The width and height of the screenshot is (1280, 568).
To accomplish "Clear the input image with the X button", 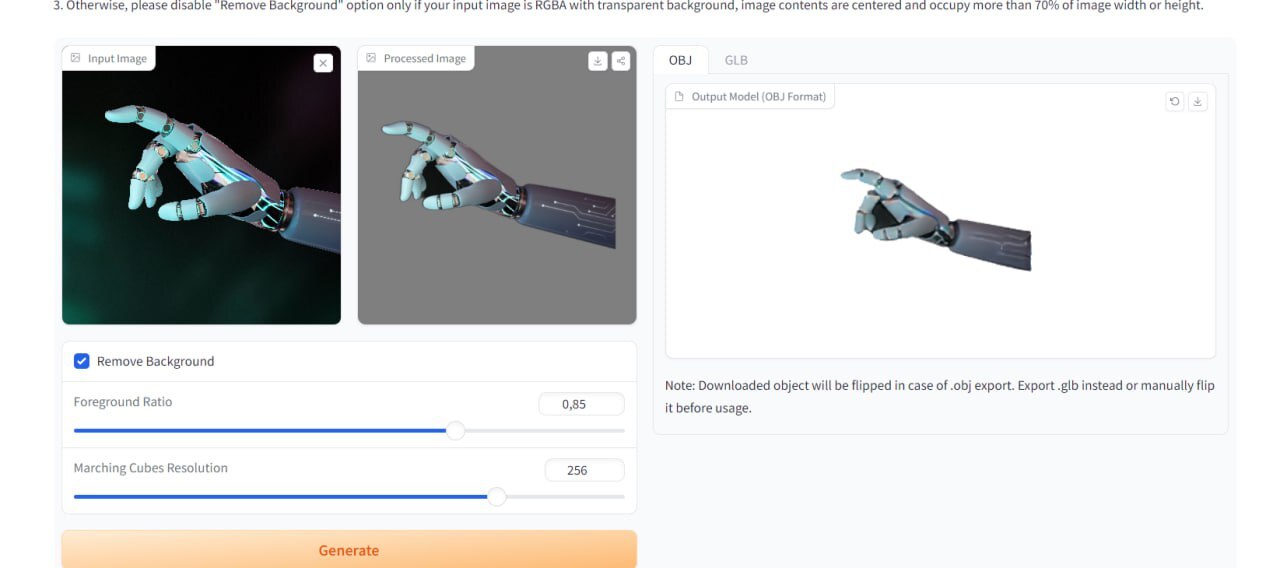I will (x=323, y=63).
